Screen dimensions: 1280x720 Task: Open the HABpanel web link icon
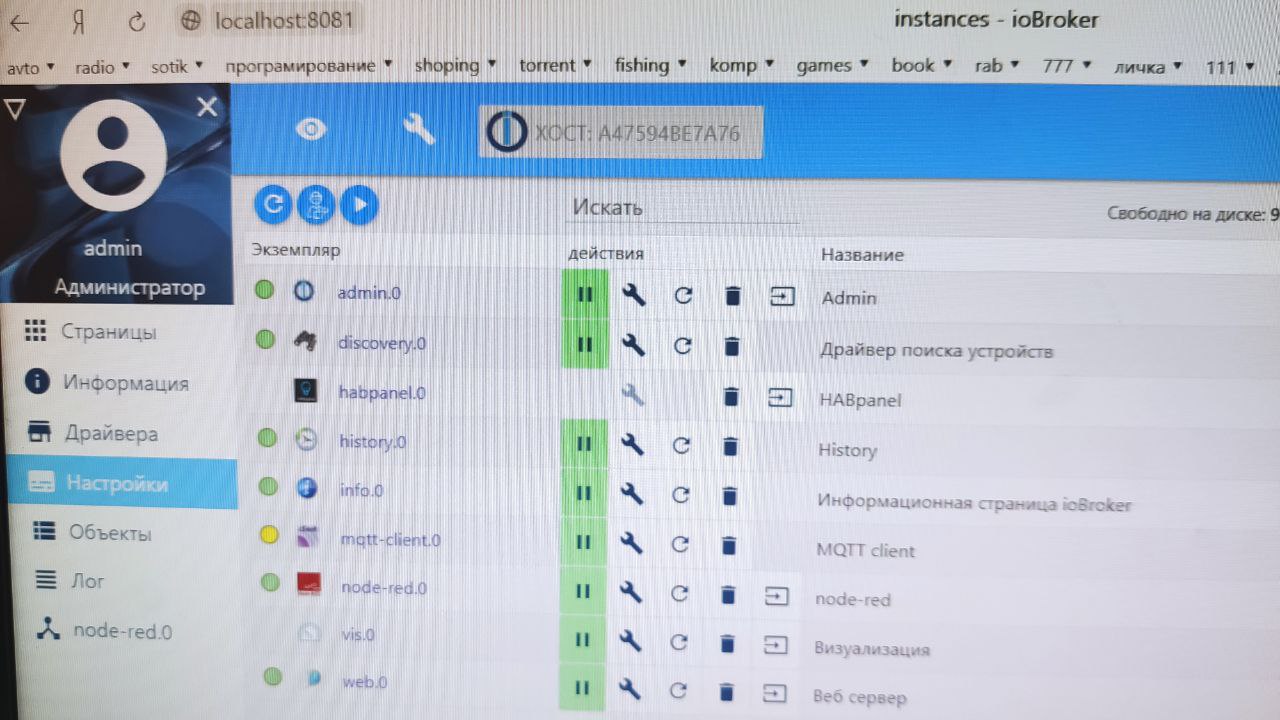click(779, 398)
